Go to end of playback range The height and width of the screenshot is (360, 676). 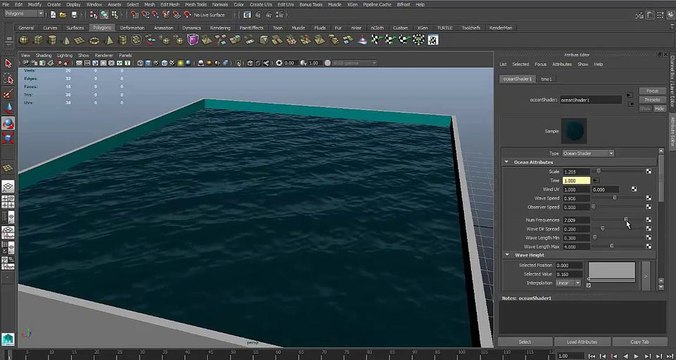pyautogui.click(x=669, y=356)
